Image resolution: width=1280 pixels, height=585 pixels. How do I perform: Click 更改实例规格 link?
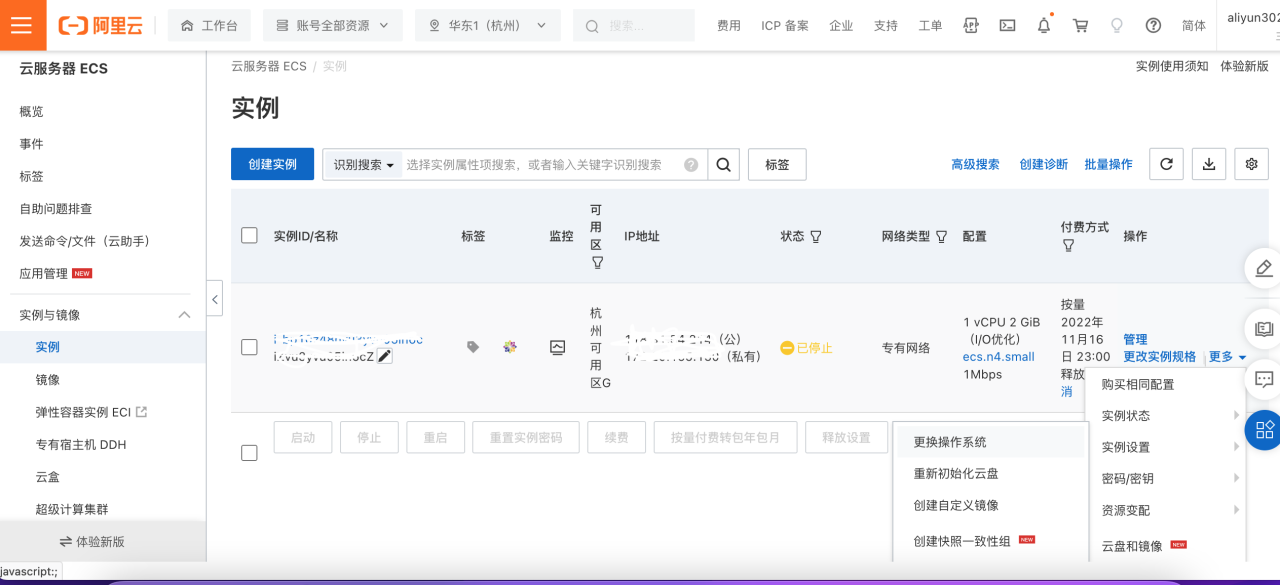pyautogui.click(x=1160, y=356)
